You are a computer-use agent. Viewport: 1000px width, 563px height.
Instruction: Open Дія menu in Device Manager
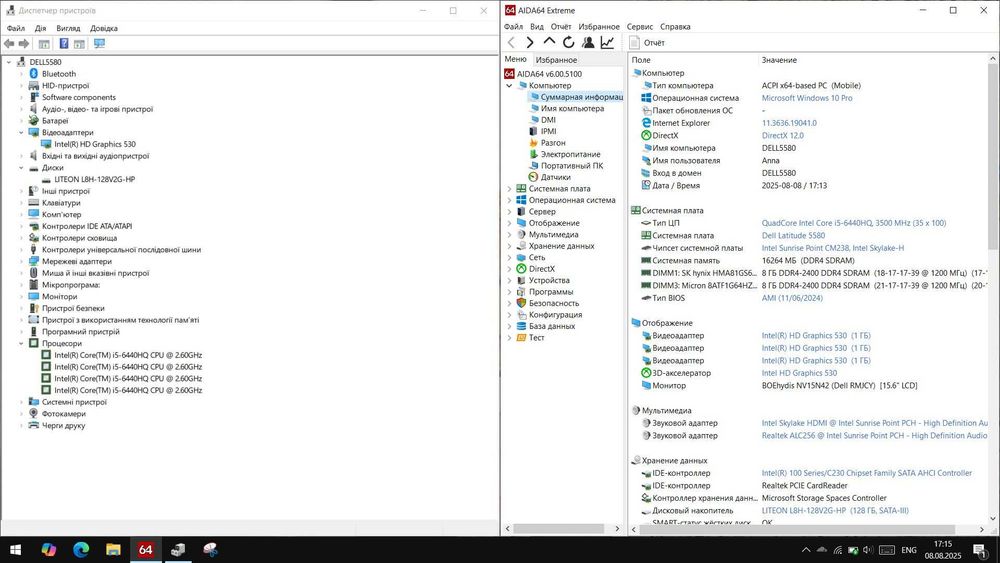(41, 28)
